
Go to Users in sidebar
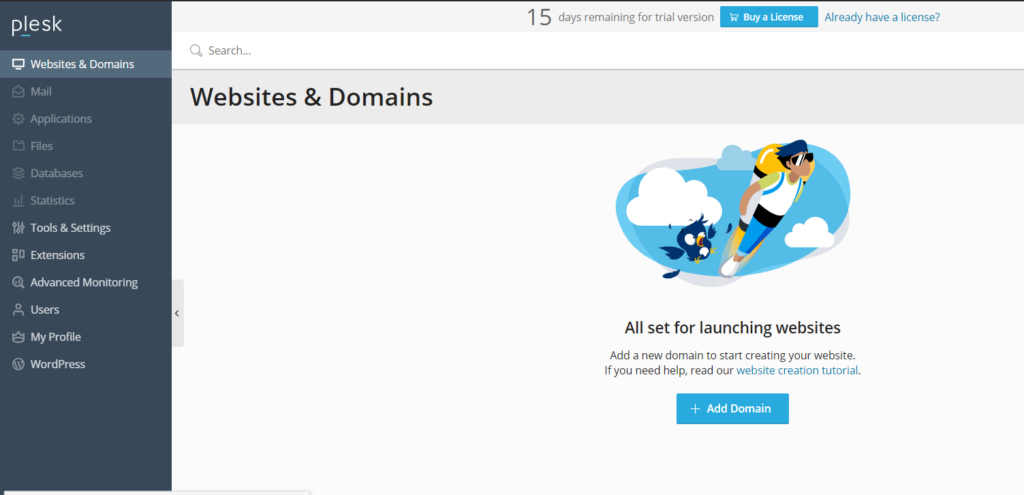click(44, 310)
